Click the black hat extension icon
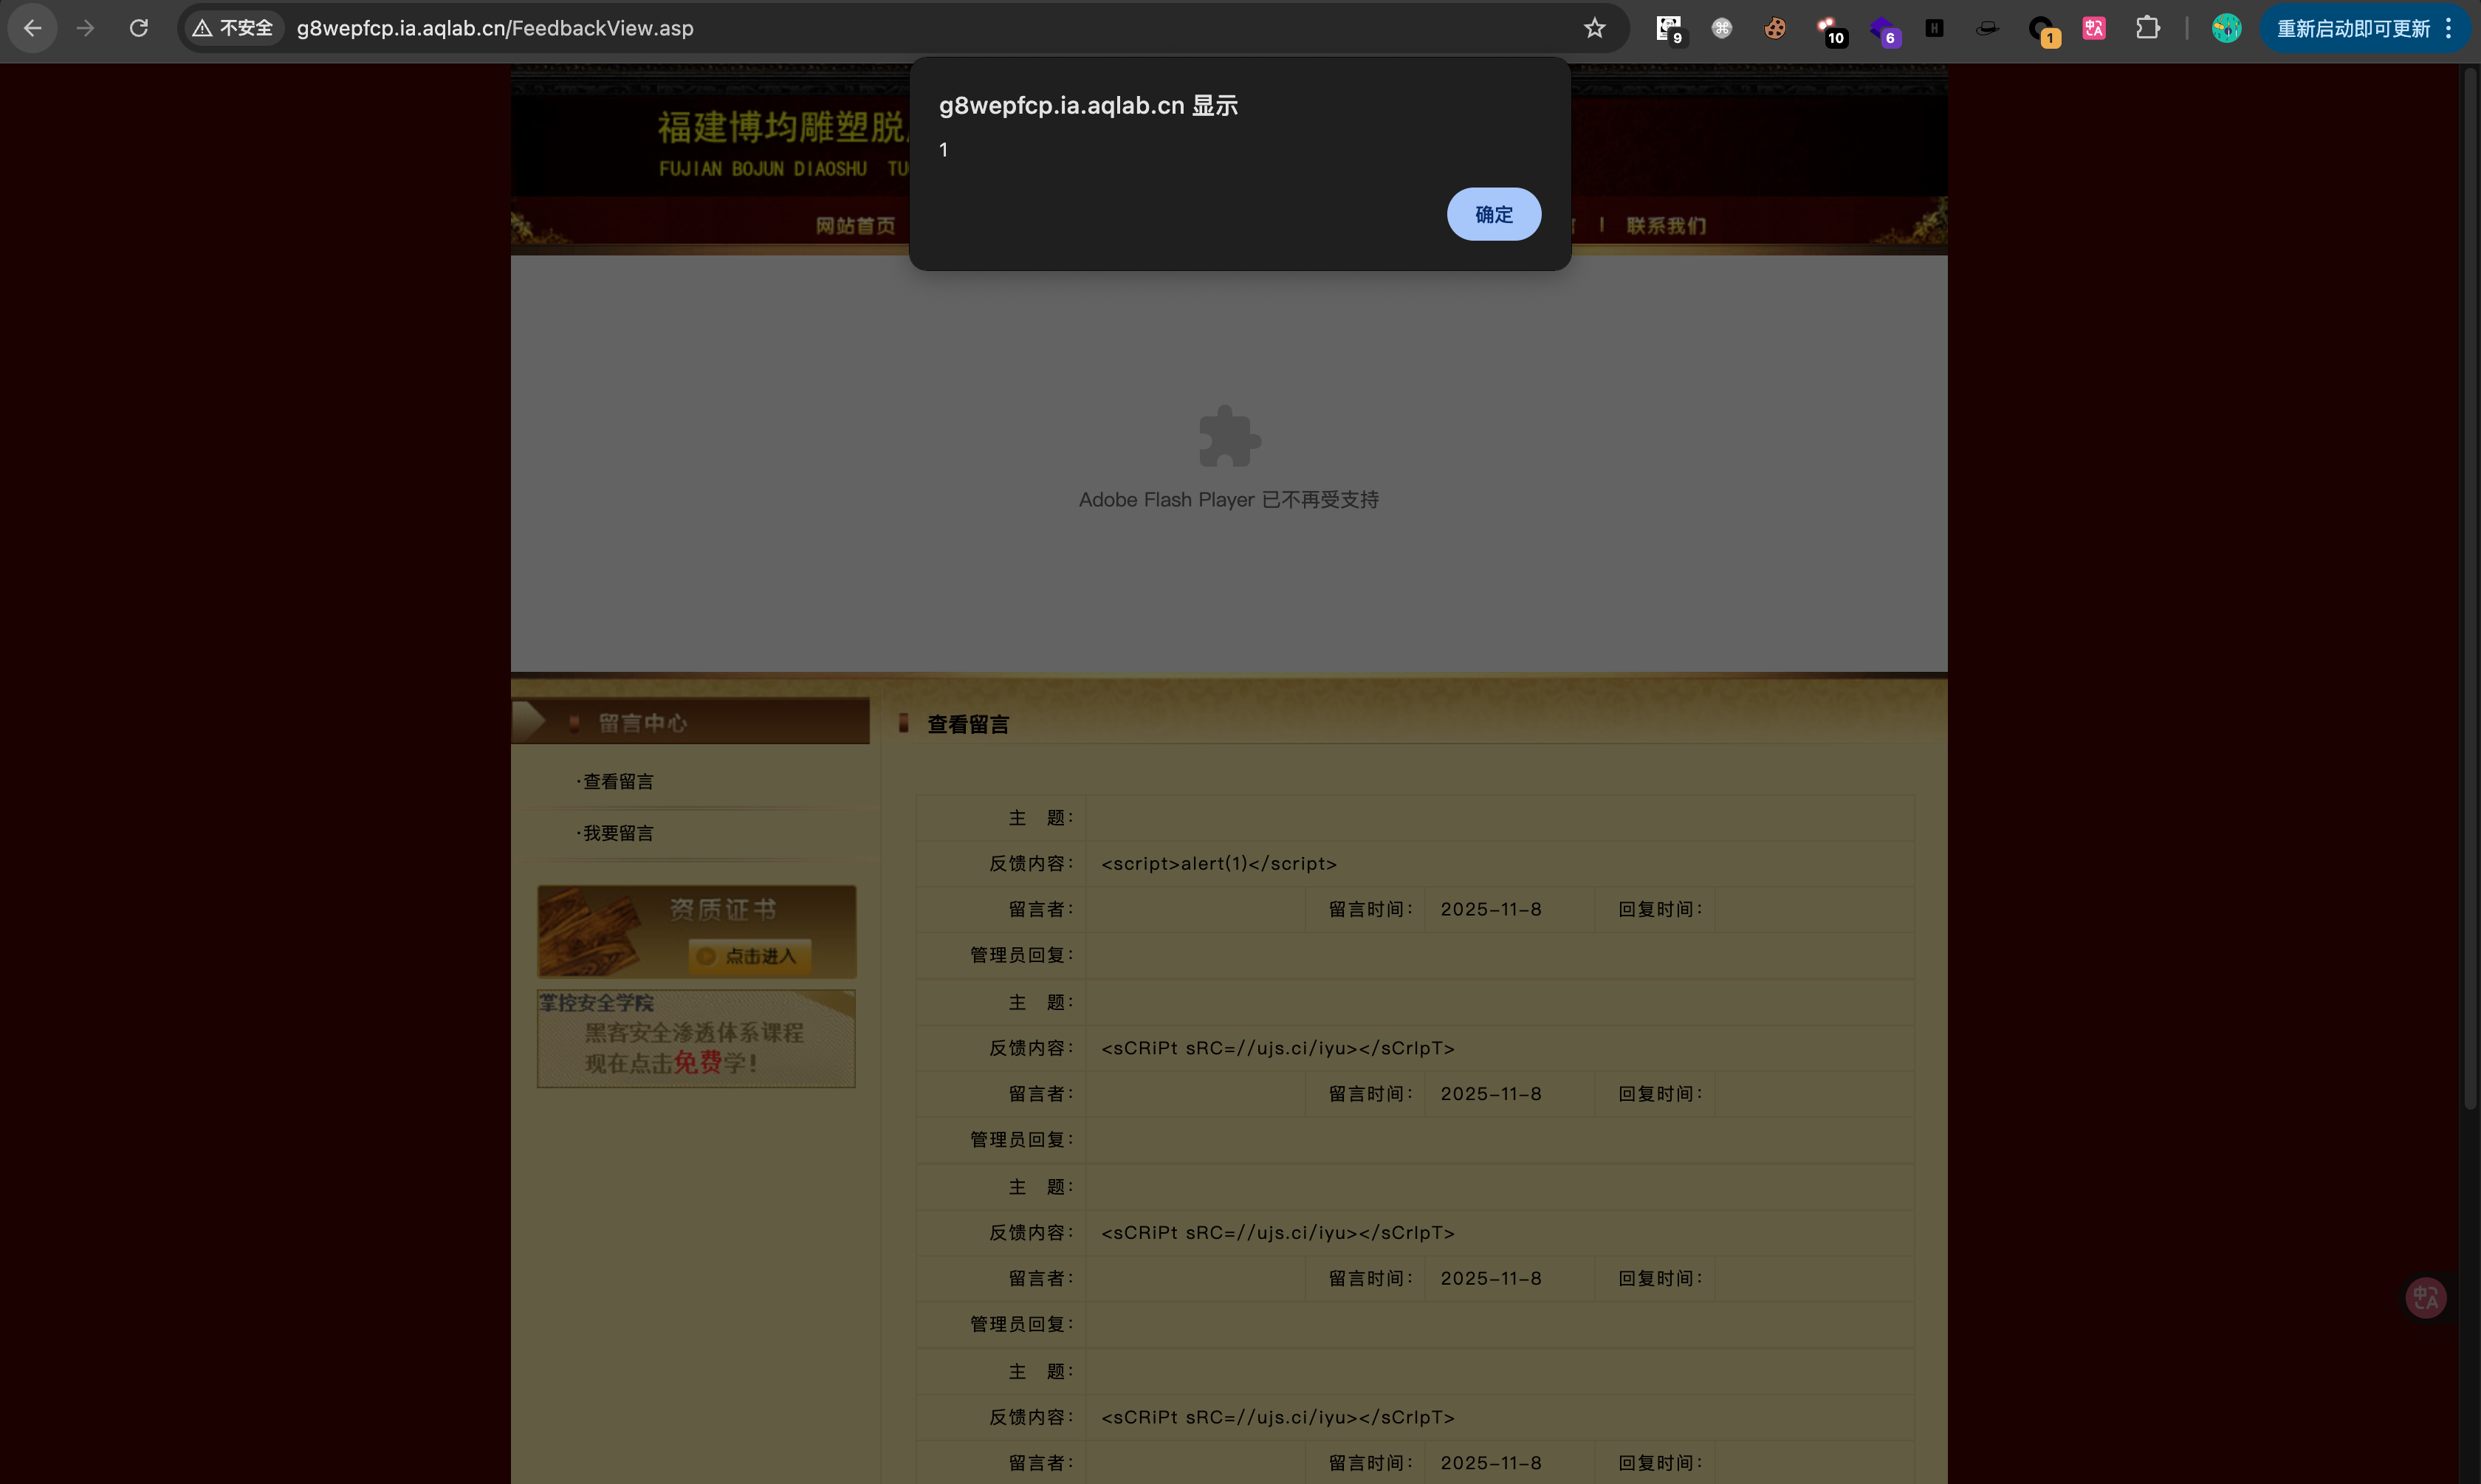 (1987, 28)
